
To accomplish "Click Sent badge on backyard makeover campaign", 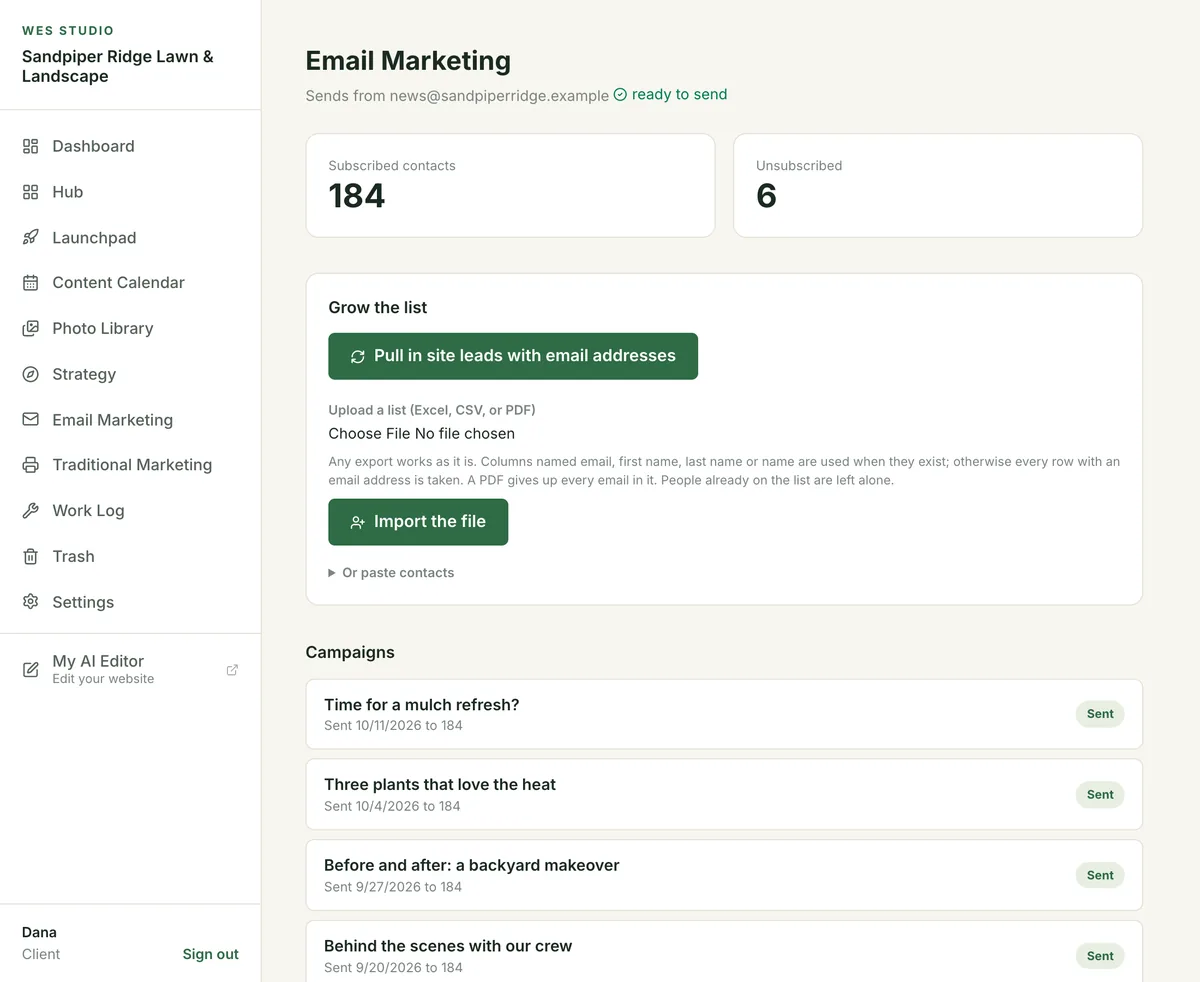I will pos(1100,875).
